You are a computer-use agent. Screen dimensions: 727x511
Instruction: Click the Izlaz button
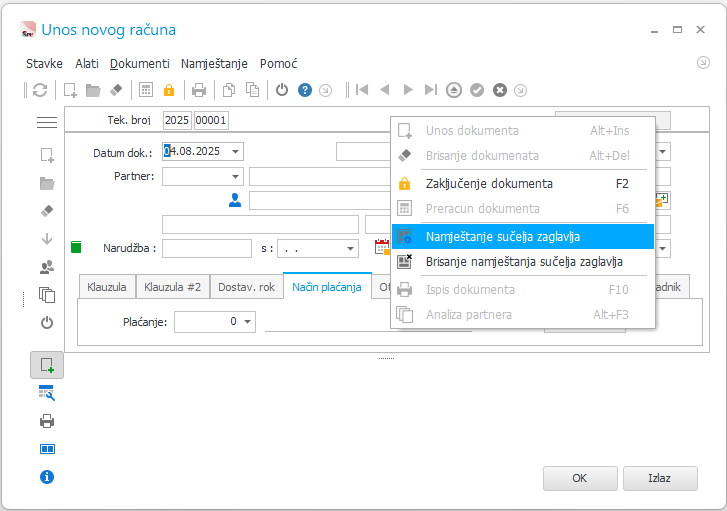point(660,478)
